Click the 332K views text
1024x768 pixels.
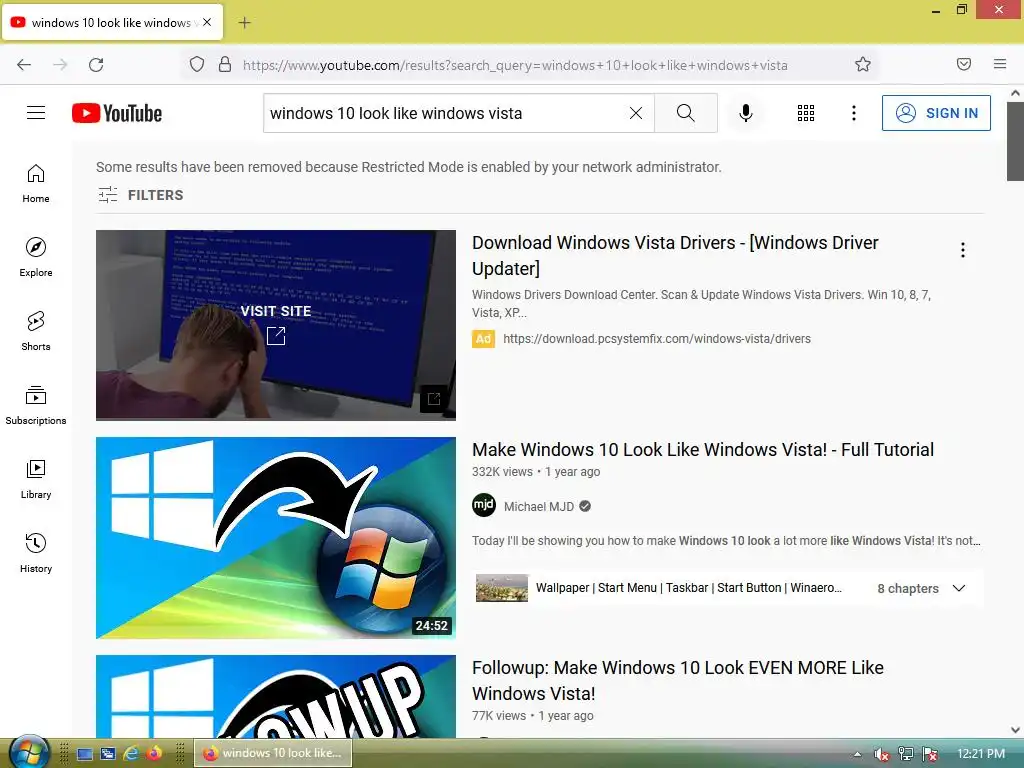pyautogui.click(x=502, y=472)
